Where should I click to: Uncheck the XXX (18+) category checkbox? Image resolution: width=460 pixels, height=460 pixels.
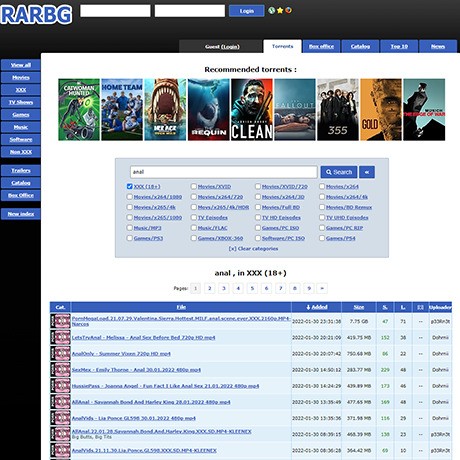[x=130, y=186]
